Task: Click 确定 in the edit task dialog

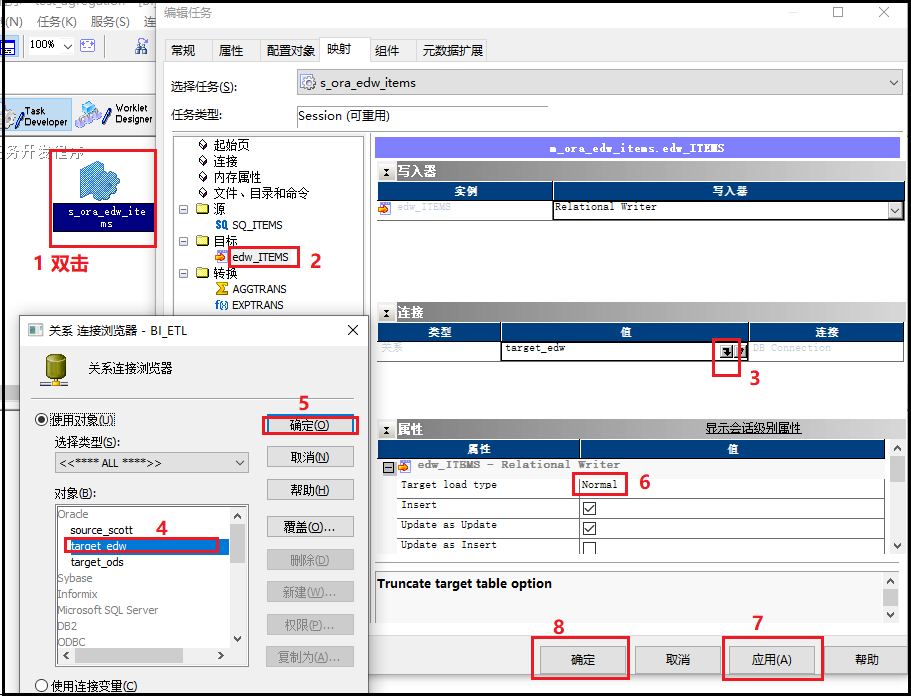Action: (583, 659)
